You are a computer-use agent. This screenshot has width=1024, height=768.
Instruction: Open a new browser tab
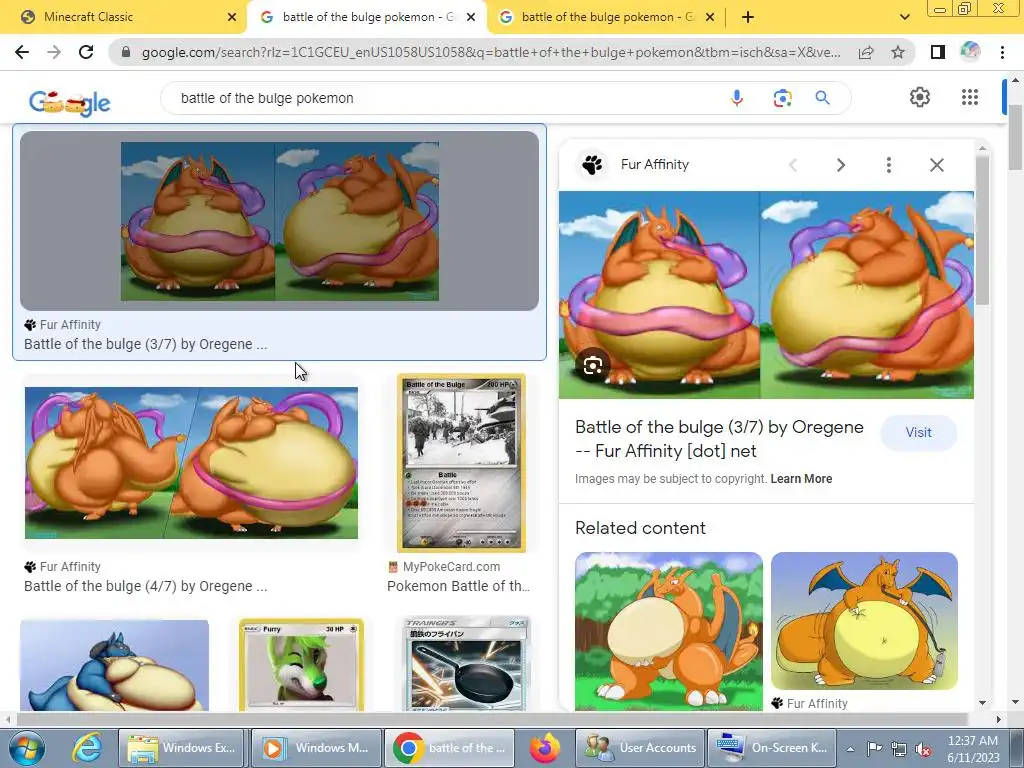[748, 17]
